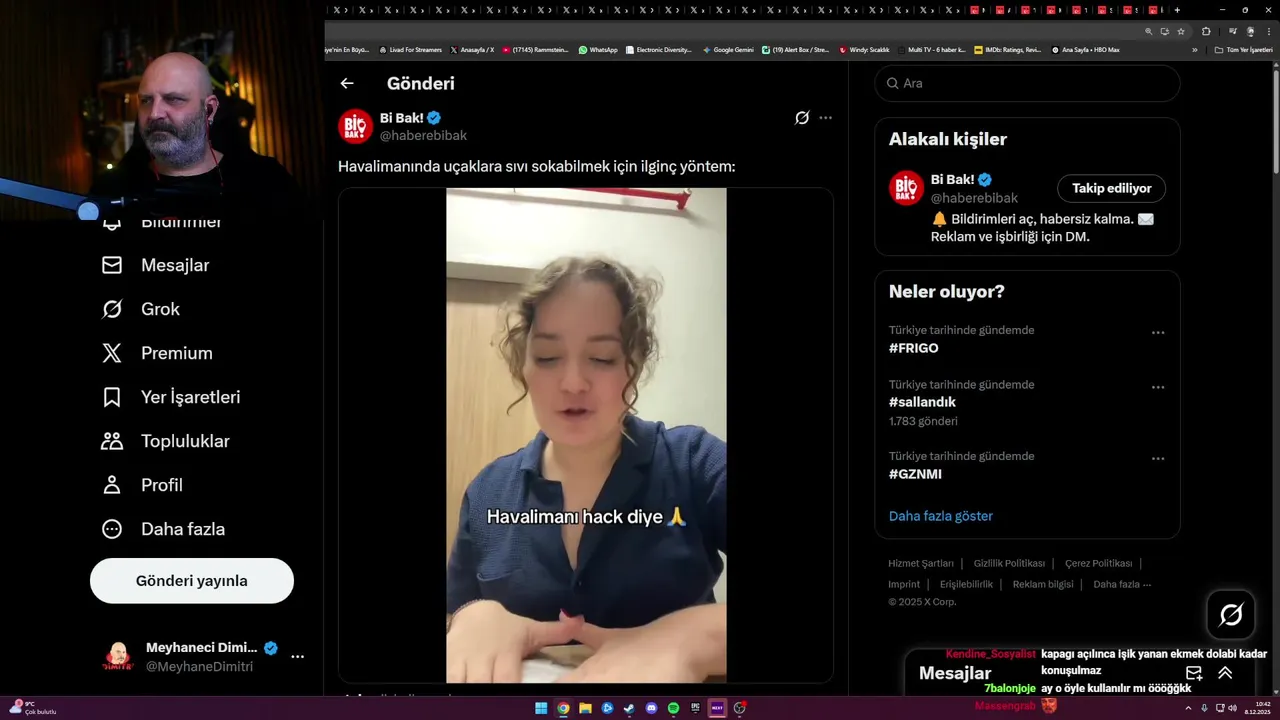Open Spotify from the taskbar
This screenshot has height=720, width=1280.
pyautogui.click(x=673, y=708)
